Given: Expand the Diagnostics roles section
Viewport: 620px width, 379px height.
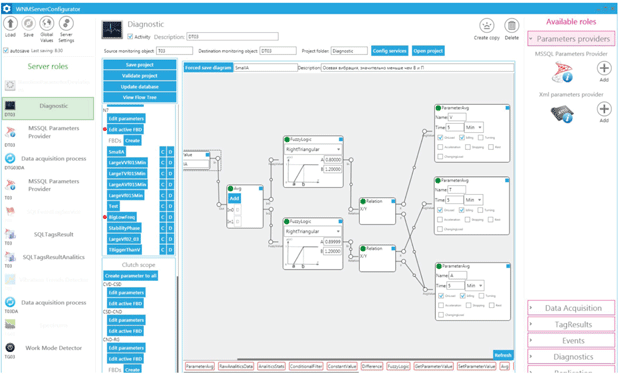Looking at the screenshot, I should (571, 357).
